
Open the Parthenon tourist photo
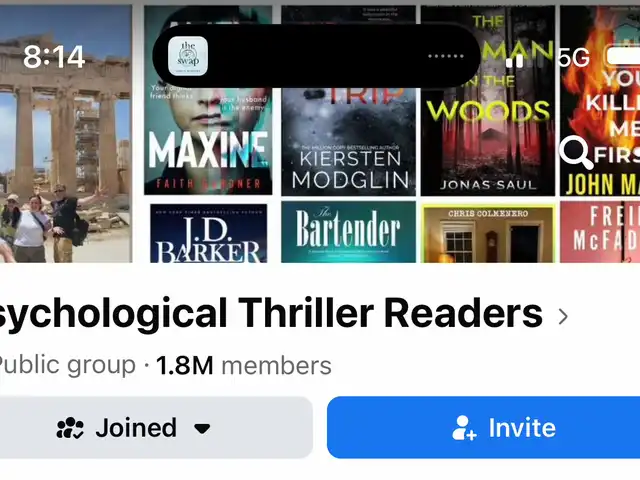[x=66, y=133]
